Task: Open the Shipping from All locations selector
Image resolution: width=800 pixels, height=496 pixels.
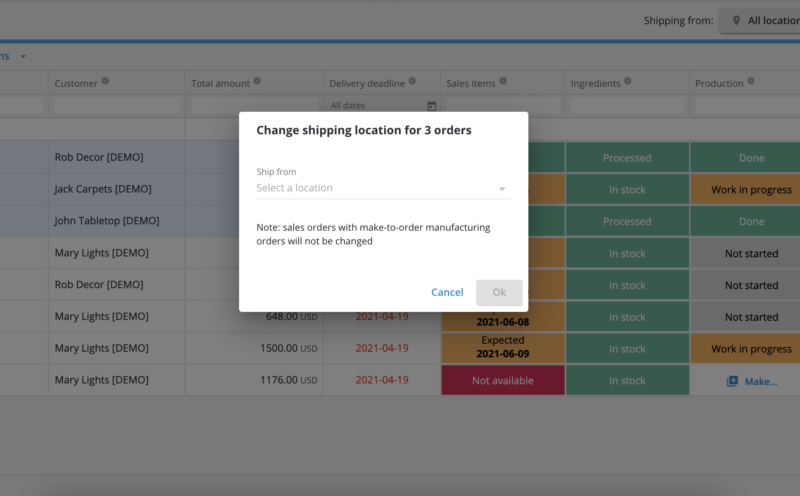Action: (760, 21)
